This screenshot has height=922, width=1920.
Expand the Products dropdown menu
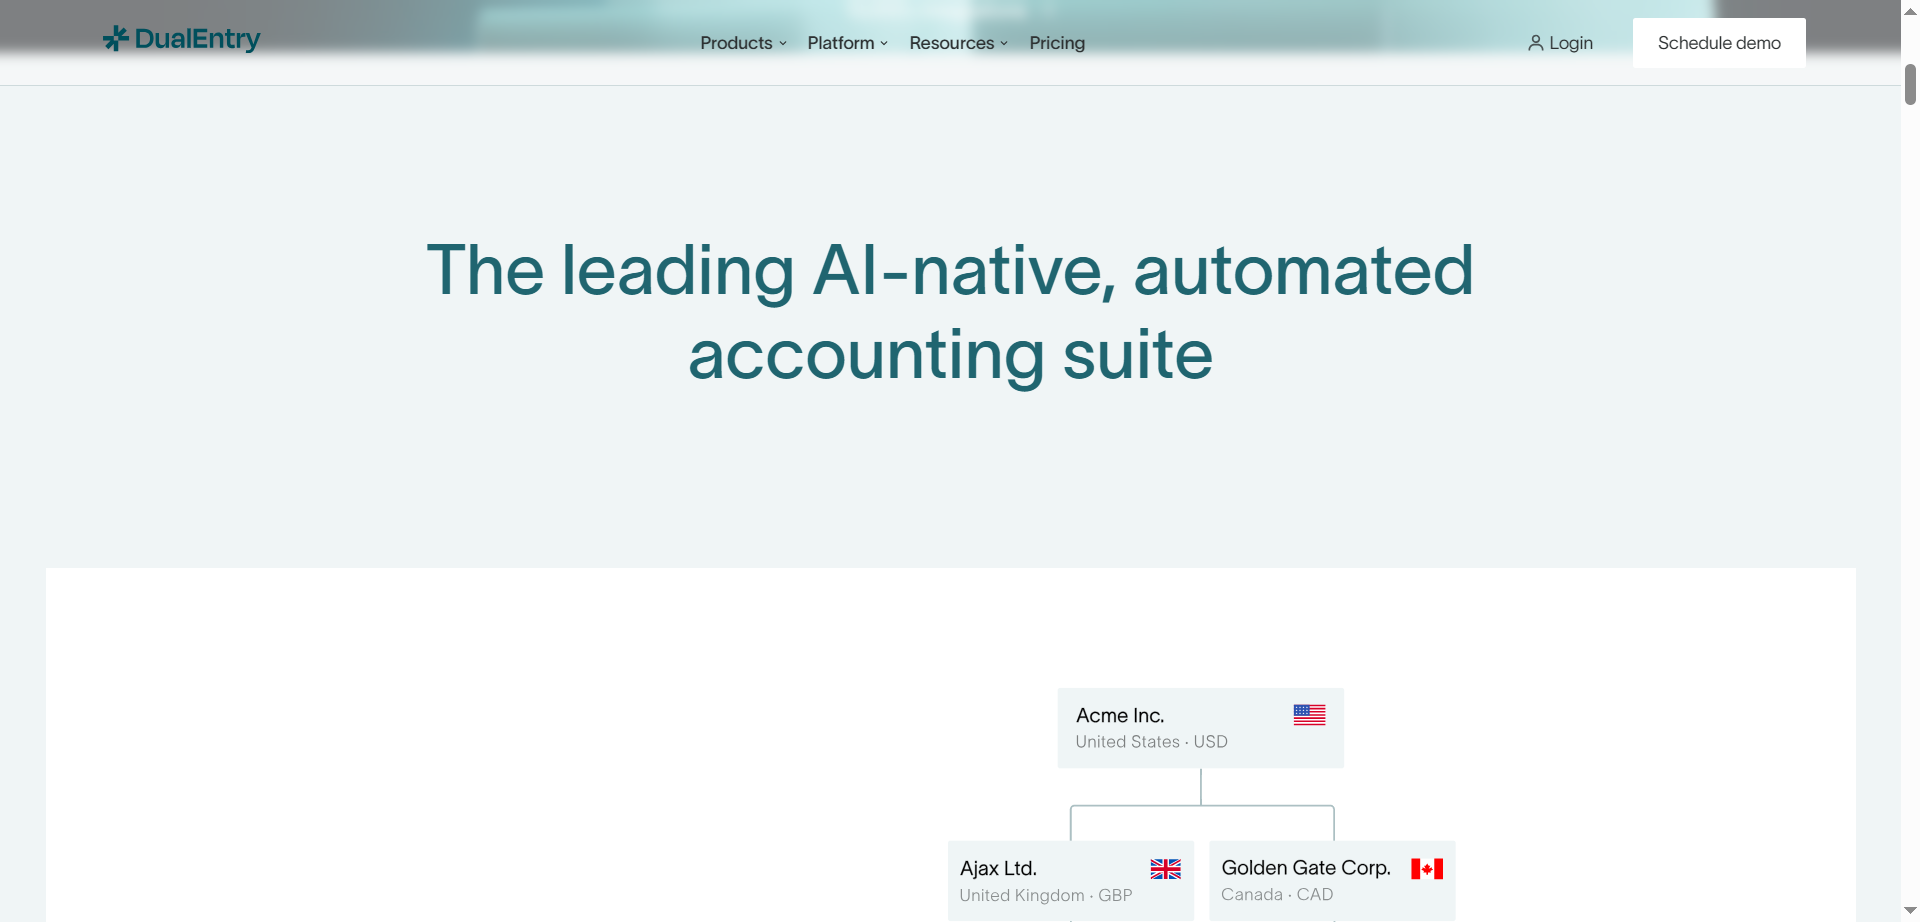tap(740, 43)
